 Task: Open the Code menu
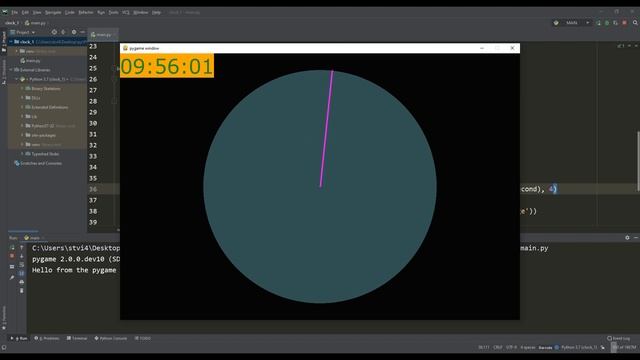coord(70,12)
